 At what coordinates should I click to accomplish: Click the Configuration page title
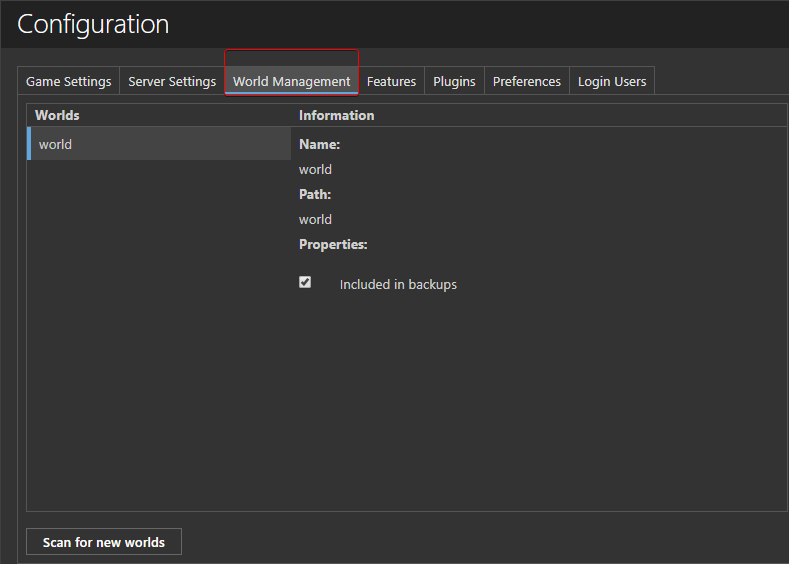coord(93,24)
